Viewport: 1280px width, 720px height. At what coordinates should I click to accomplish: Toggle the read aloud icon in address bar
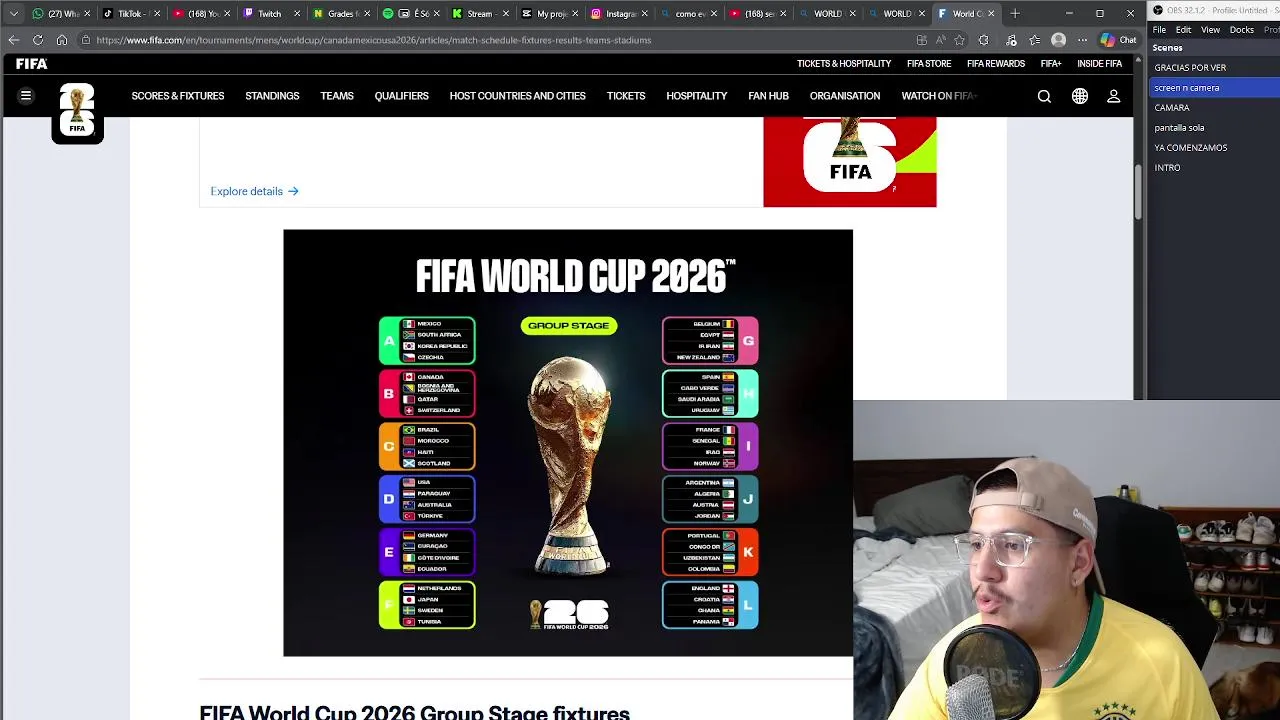click(940, 40)
